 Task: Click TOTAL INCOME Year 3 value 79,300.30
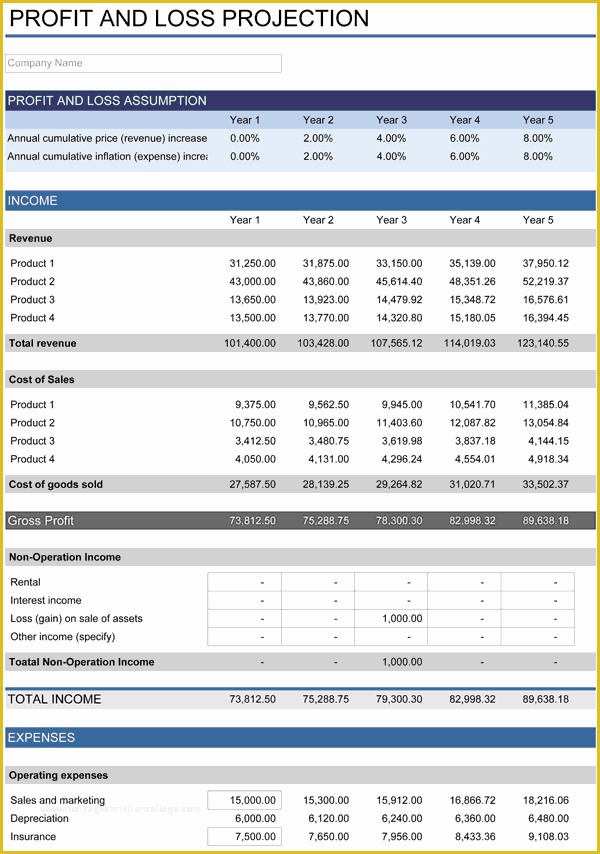[399, 699]
